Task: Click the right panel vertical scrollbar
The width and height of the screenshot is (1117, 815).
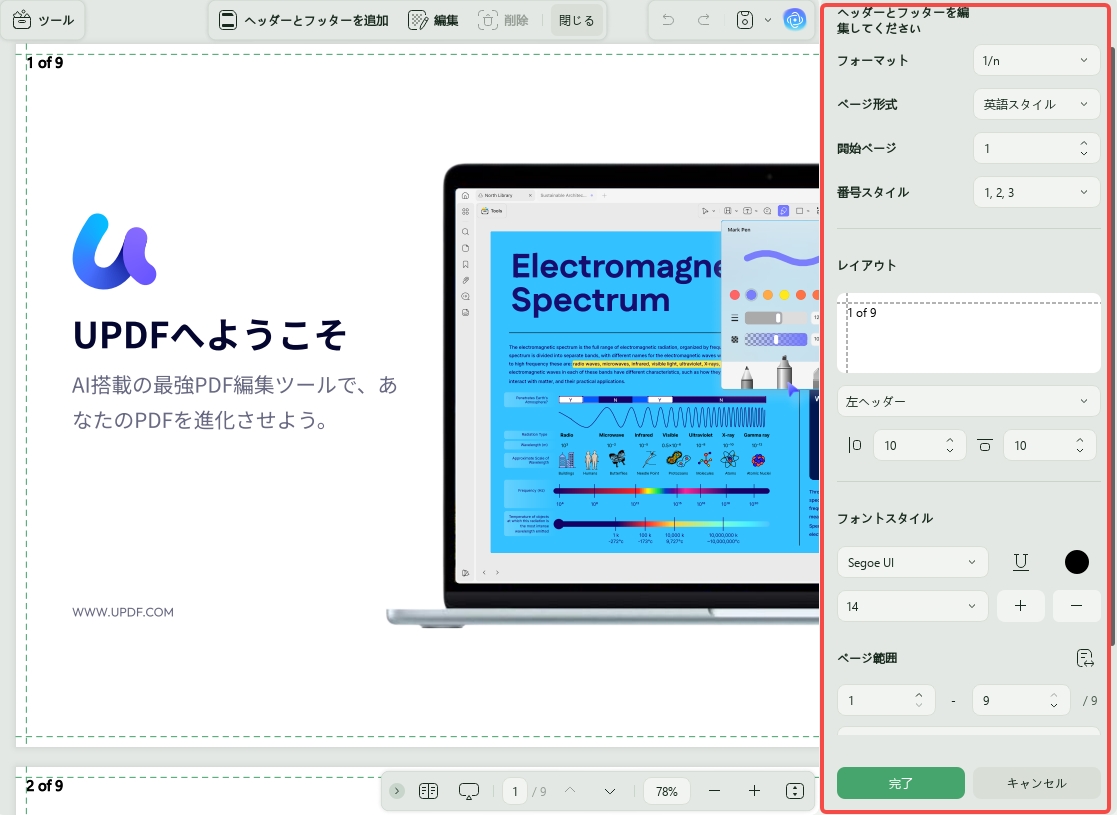Action: point(1113,348)
